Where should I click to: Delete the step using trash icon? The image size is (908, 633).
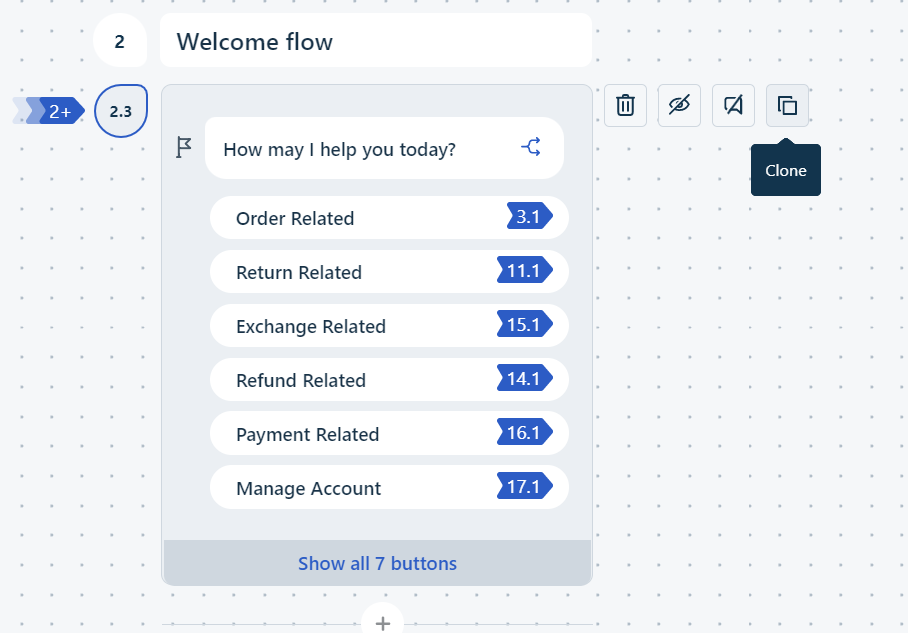click(x=625, y=105)
